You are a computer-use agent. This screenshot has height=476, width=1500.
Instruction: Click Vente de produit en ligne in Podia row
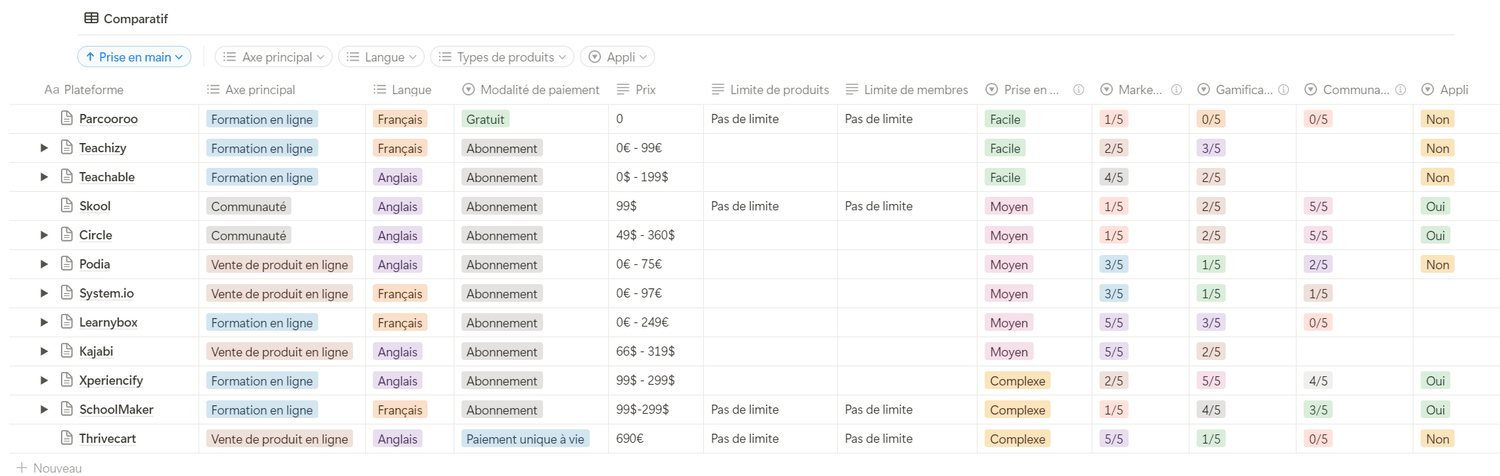coord(280,264)
